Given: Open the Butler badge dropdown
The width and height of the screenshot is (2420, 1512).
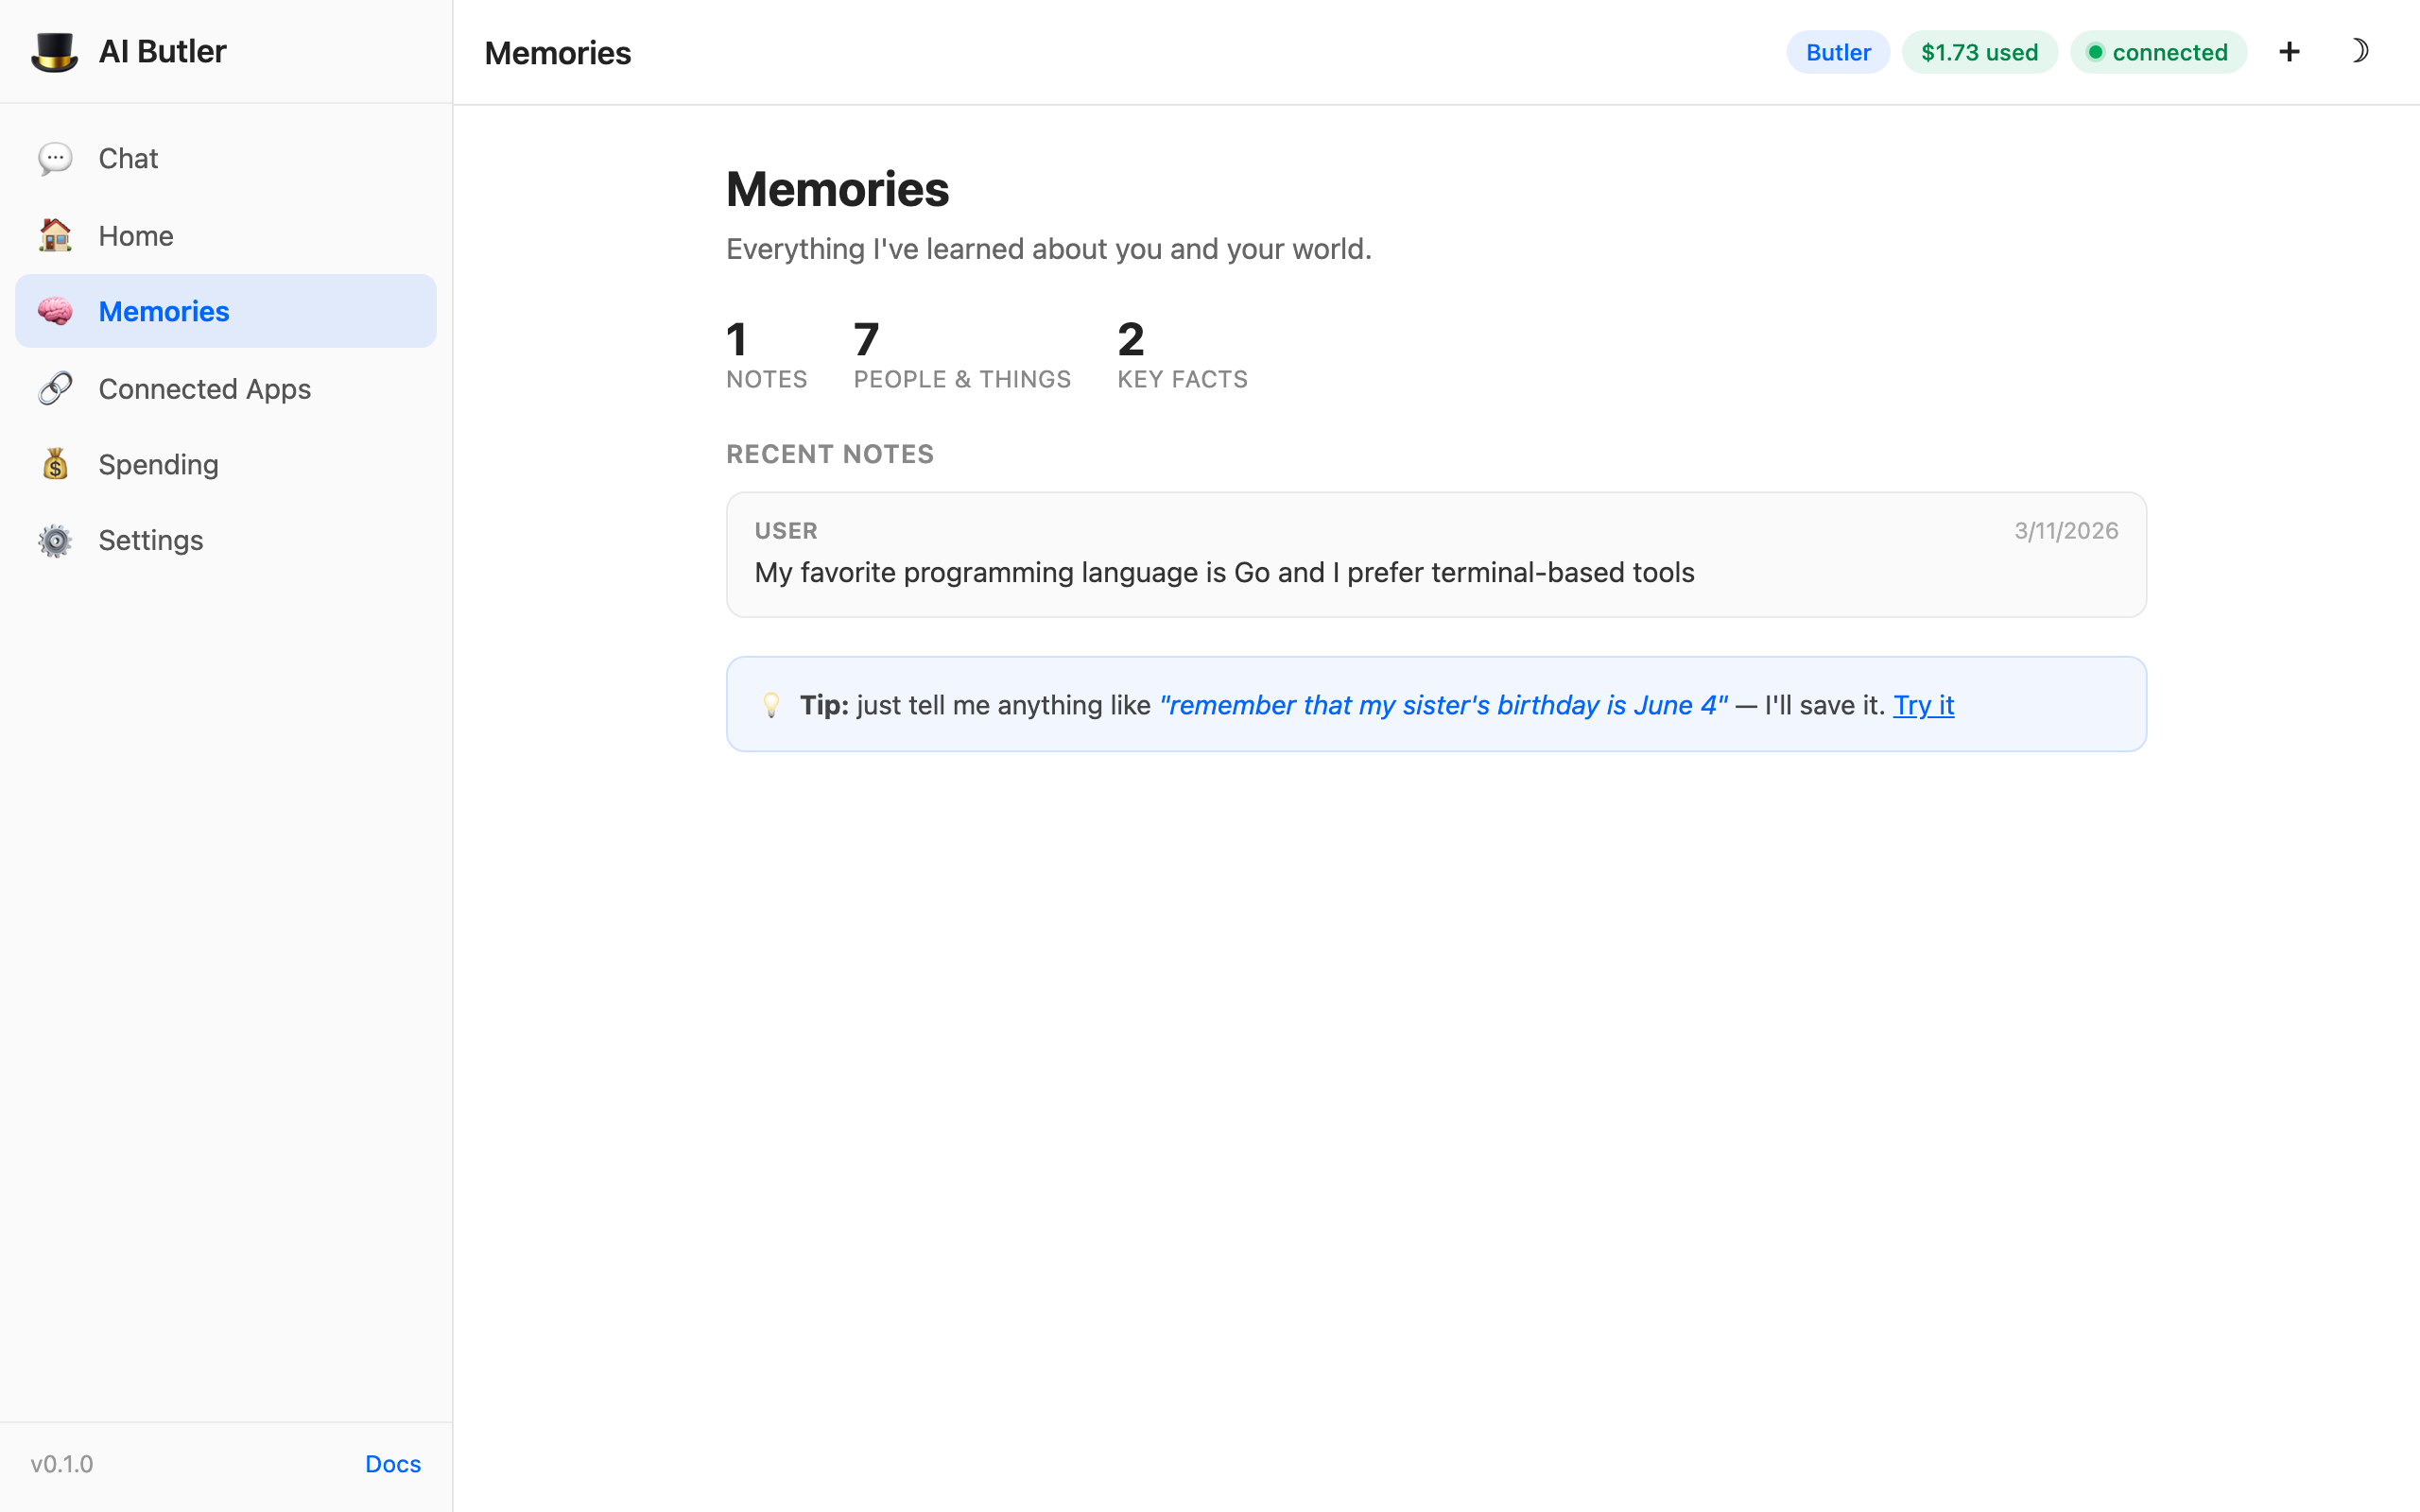Looking at the screenshot, I should [1837, 52].
